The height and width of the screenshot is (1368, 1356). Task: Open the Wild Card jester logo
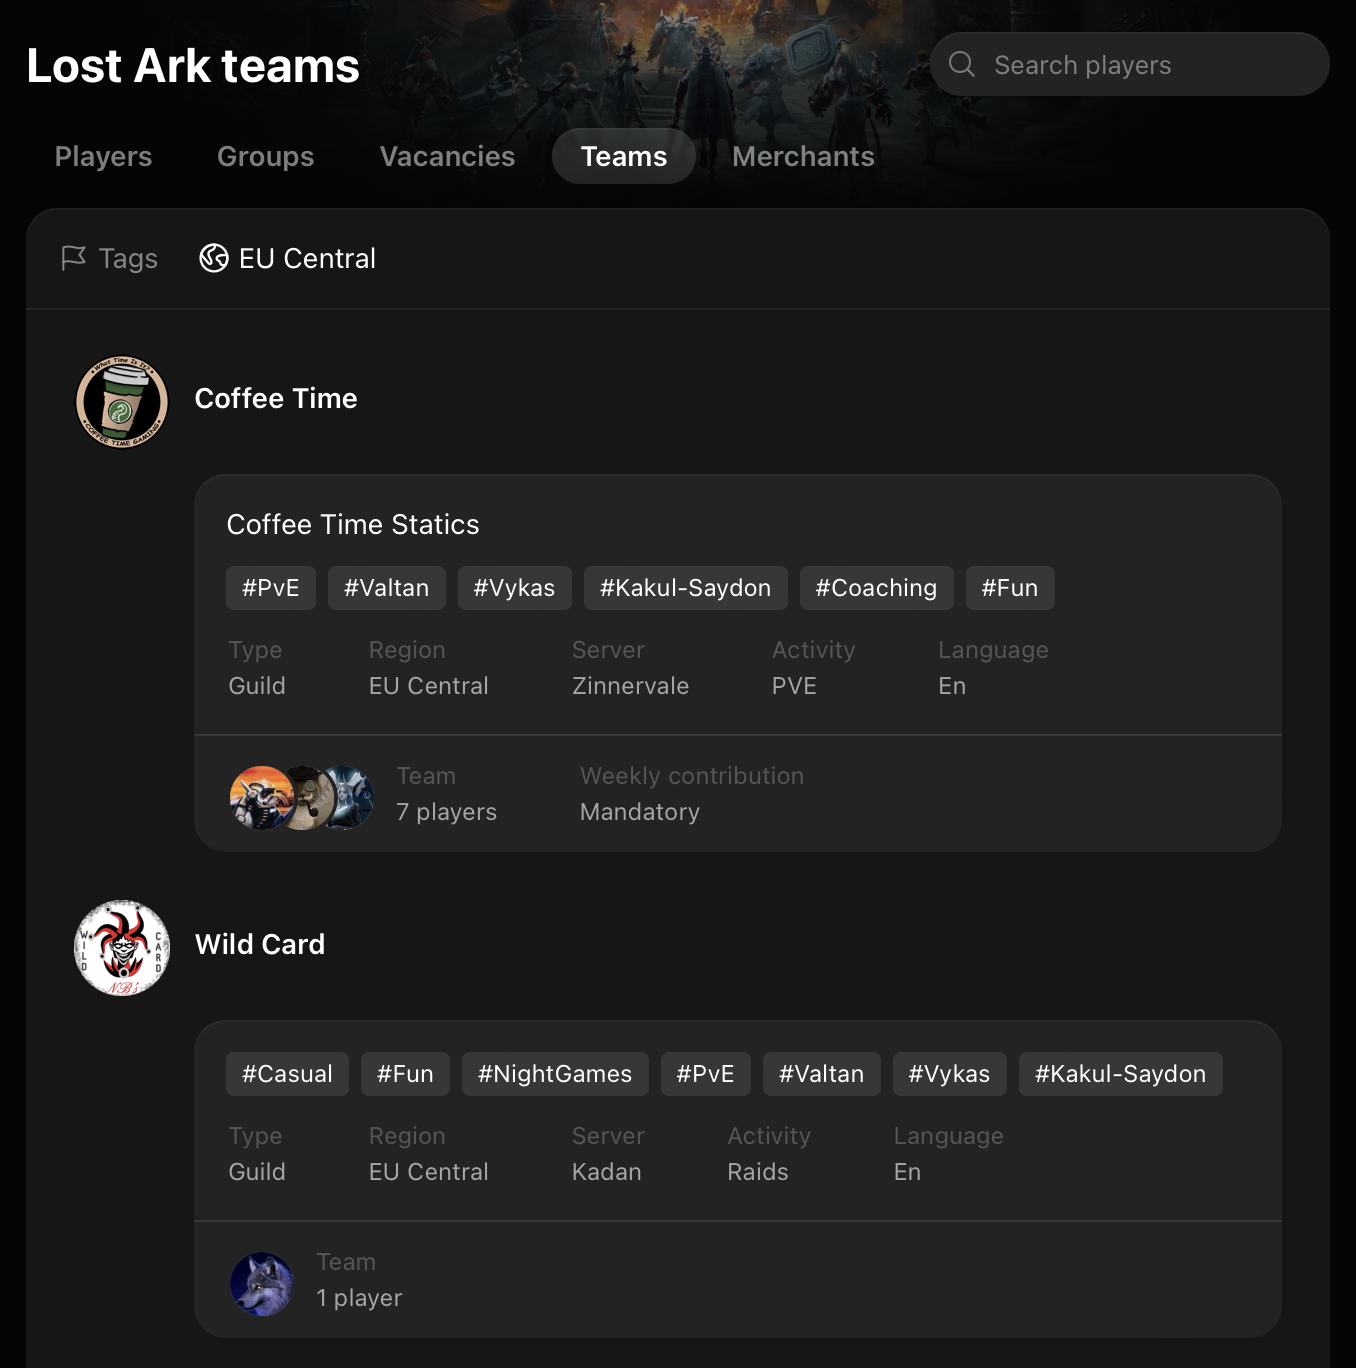coord(122,948)
